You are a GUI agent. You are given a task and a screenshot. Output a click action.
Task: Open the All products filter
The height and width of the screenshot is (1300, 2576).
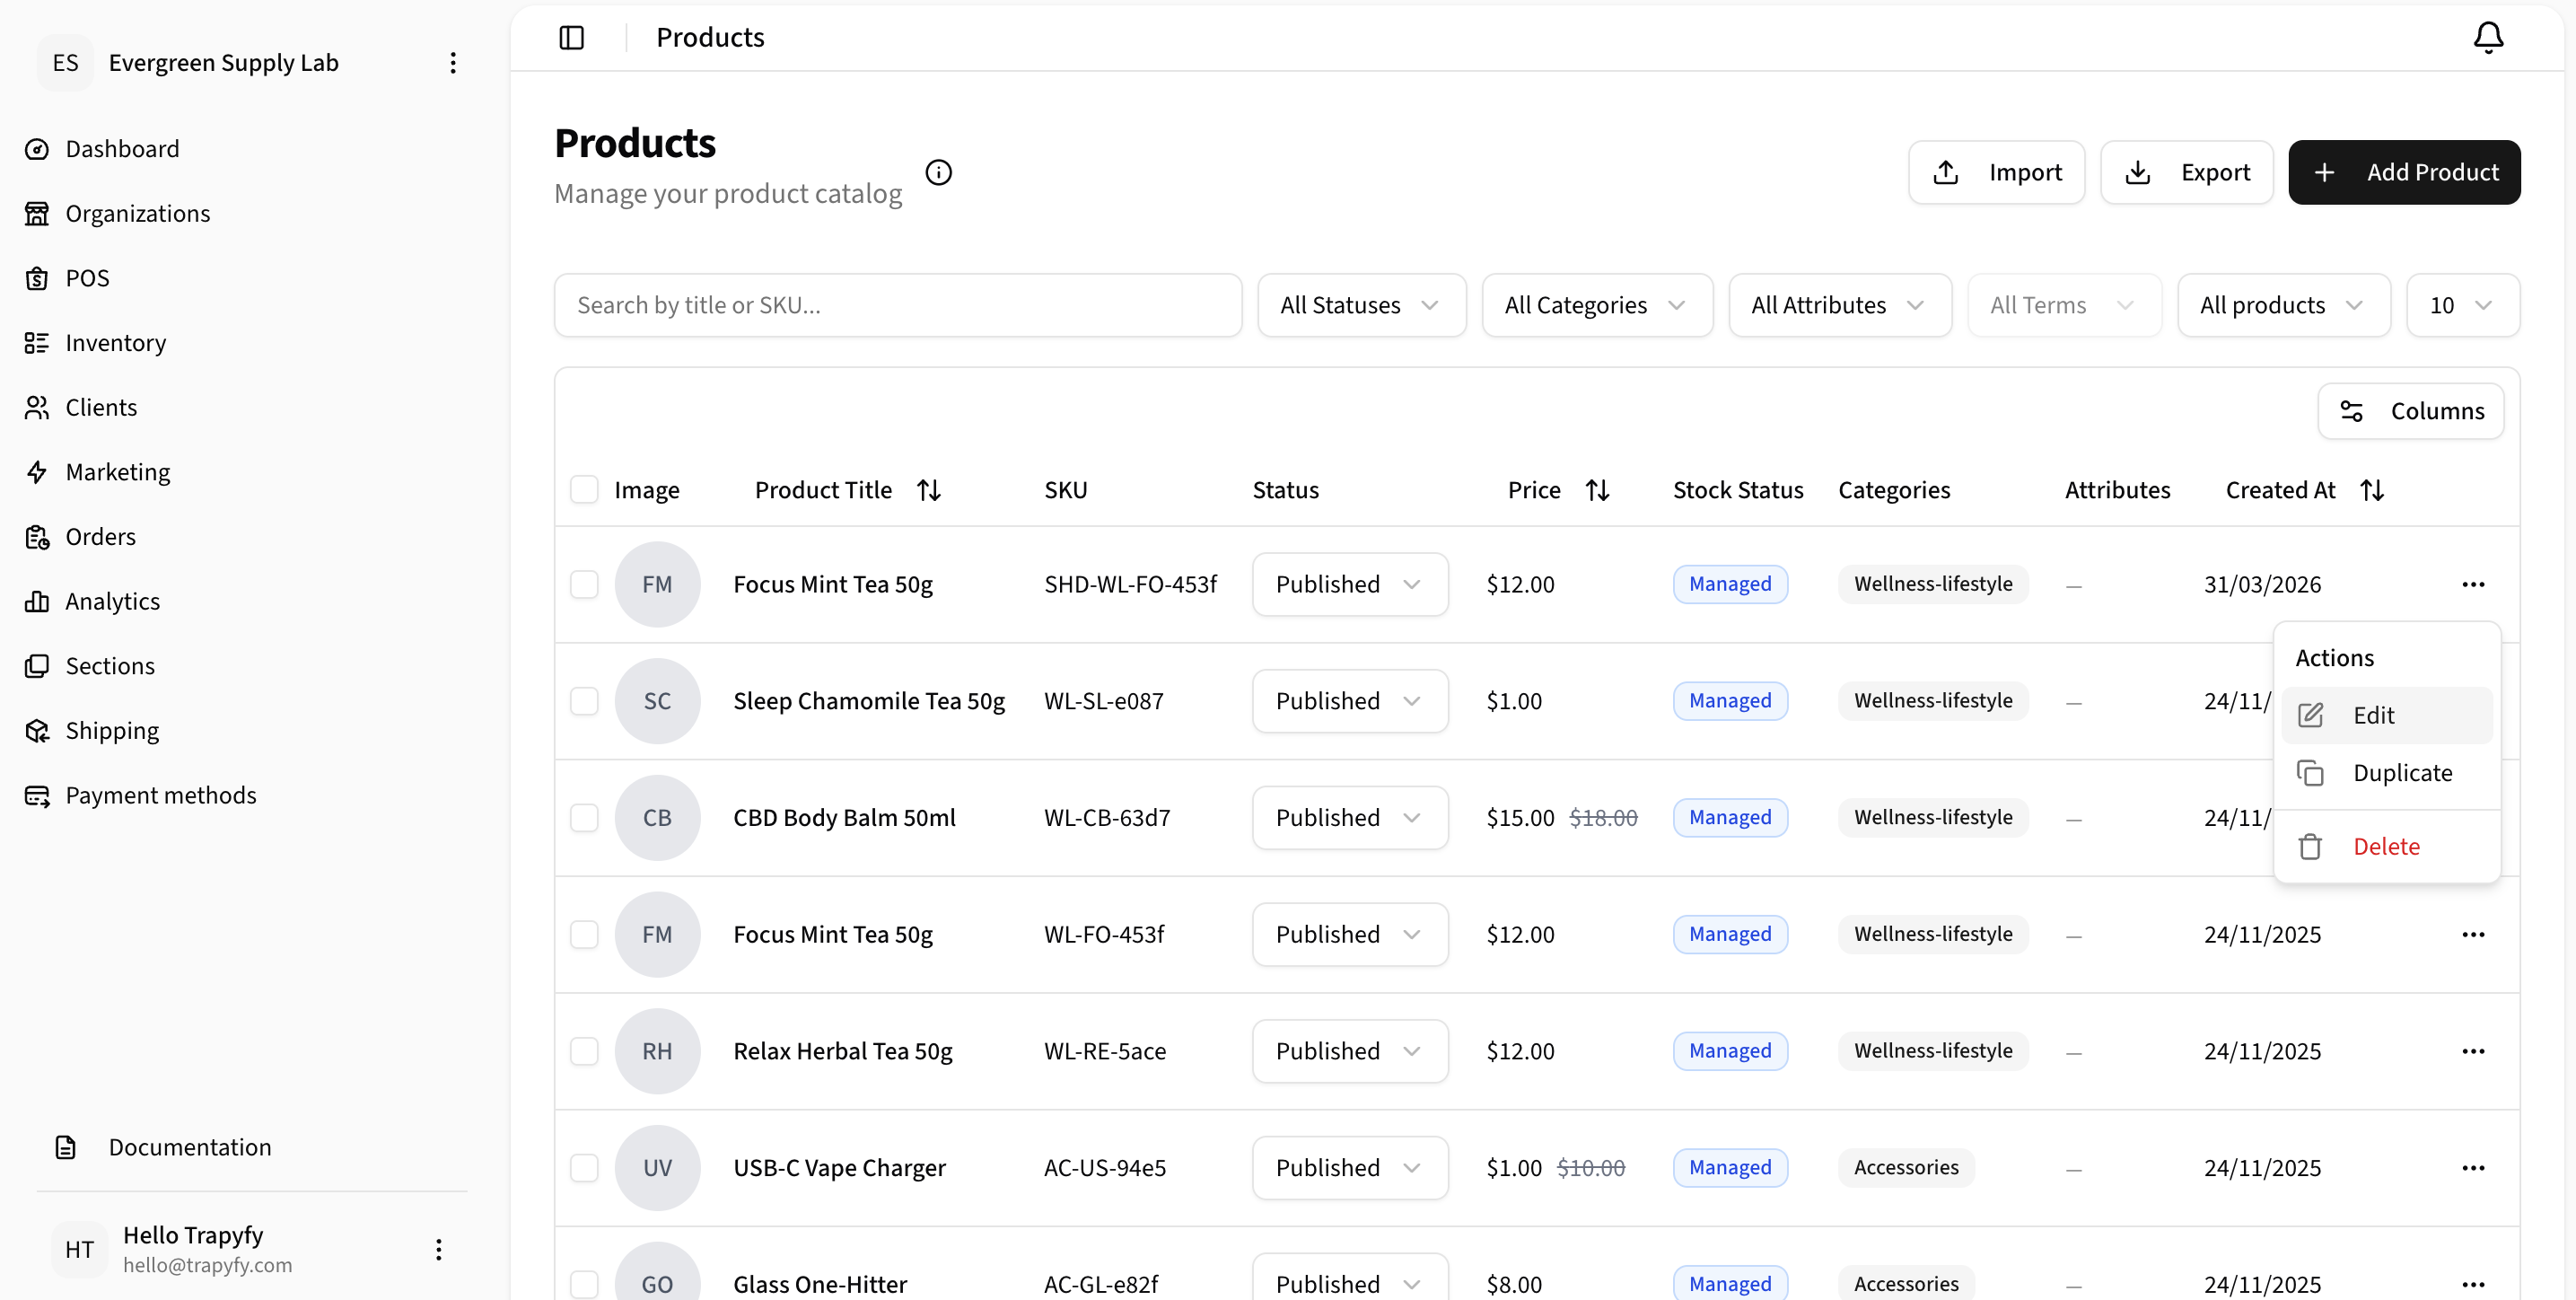2283,305
